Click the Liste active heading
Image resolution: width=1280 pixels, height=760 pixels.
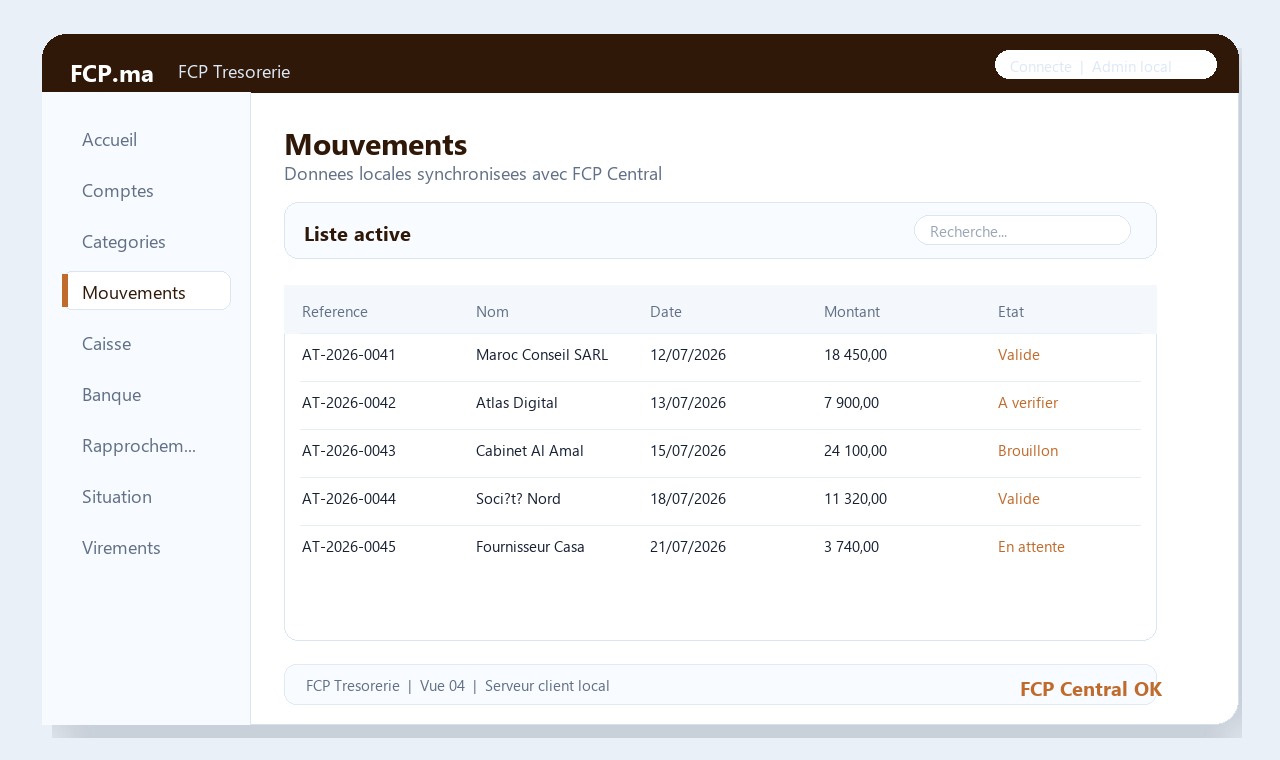point(357,234)
